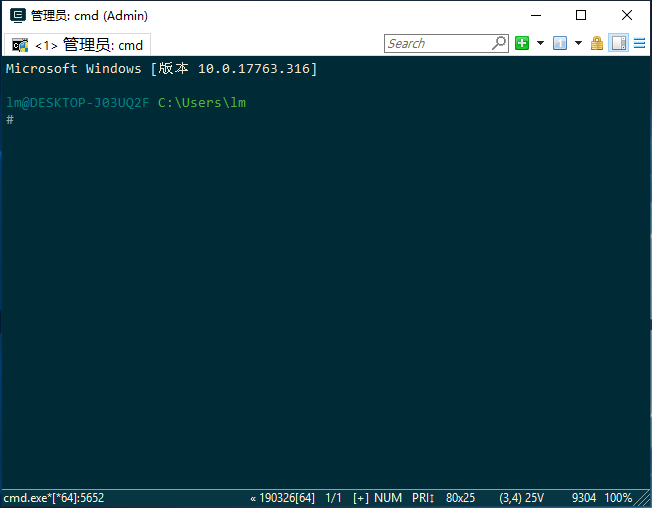Switch to the <1> 管理员: cmd tab
This screenshot has width=652, height=508.
tap(77, 44)
